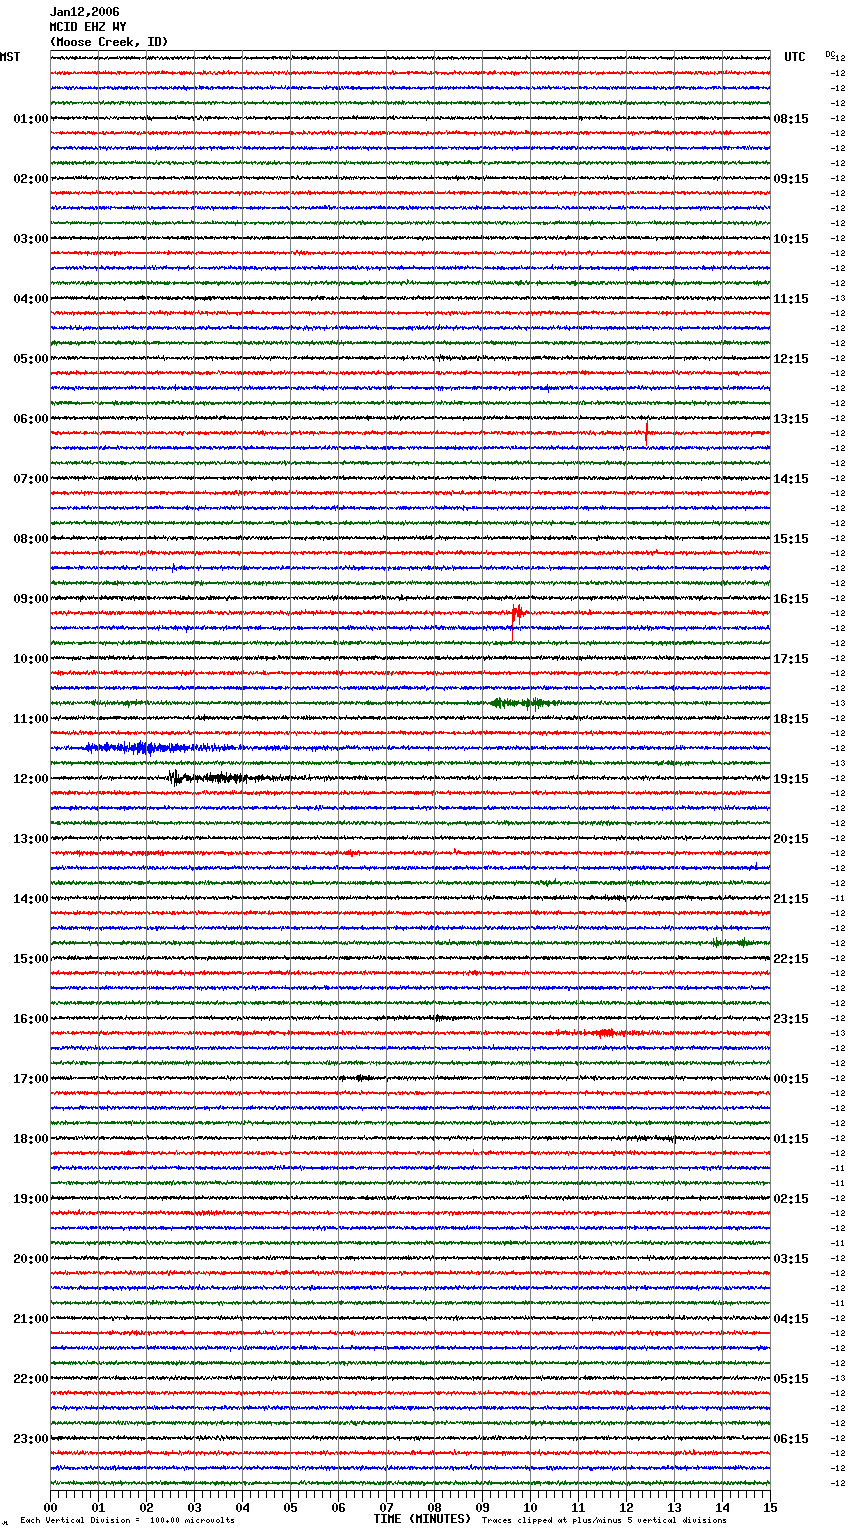The width and height of the screenshot is (850, 1534).
Task: Select the 04:15 UTC time label
Action: click(791, 1319)
